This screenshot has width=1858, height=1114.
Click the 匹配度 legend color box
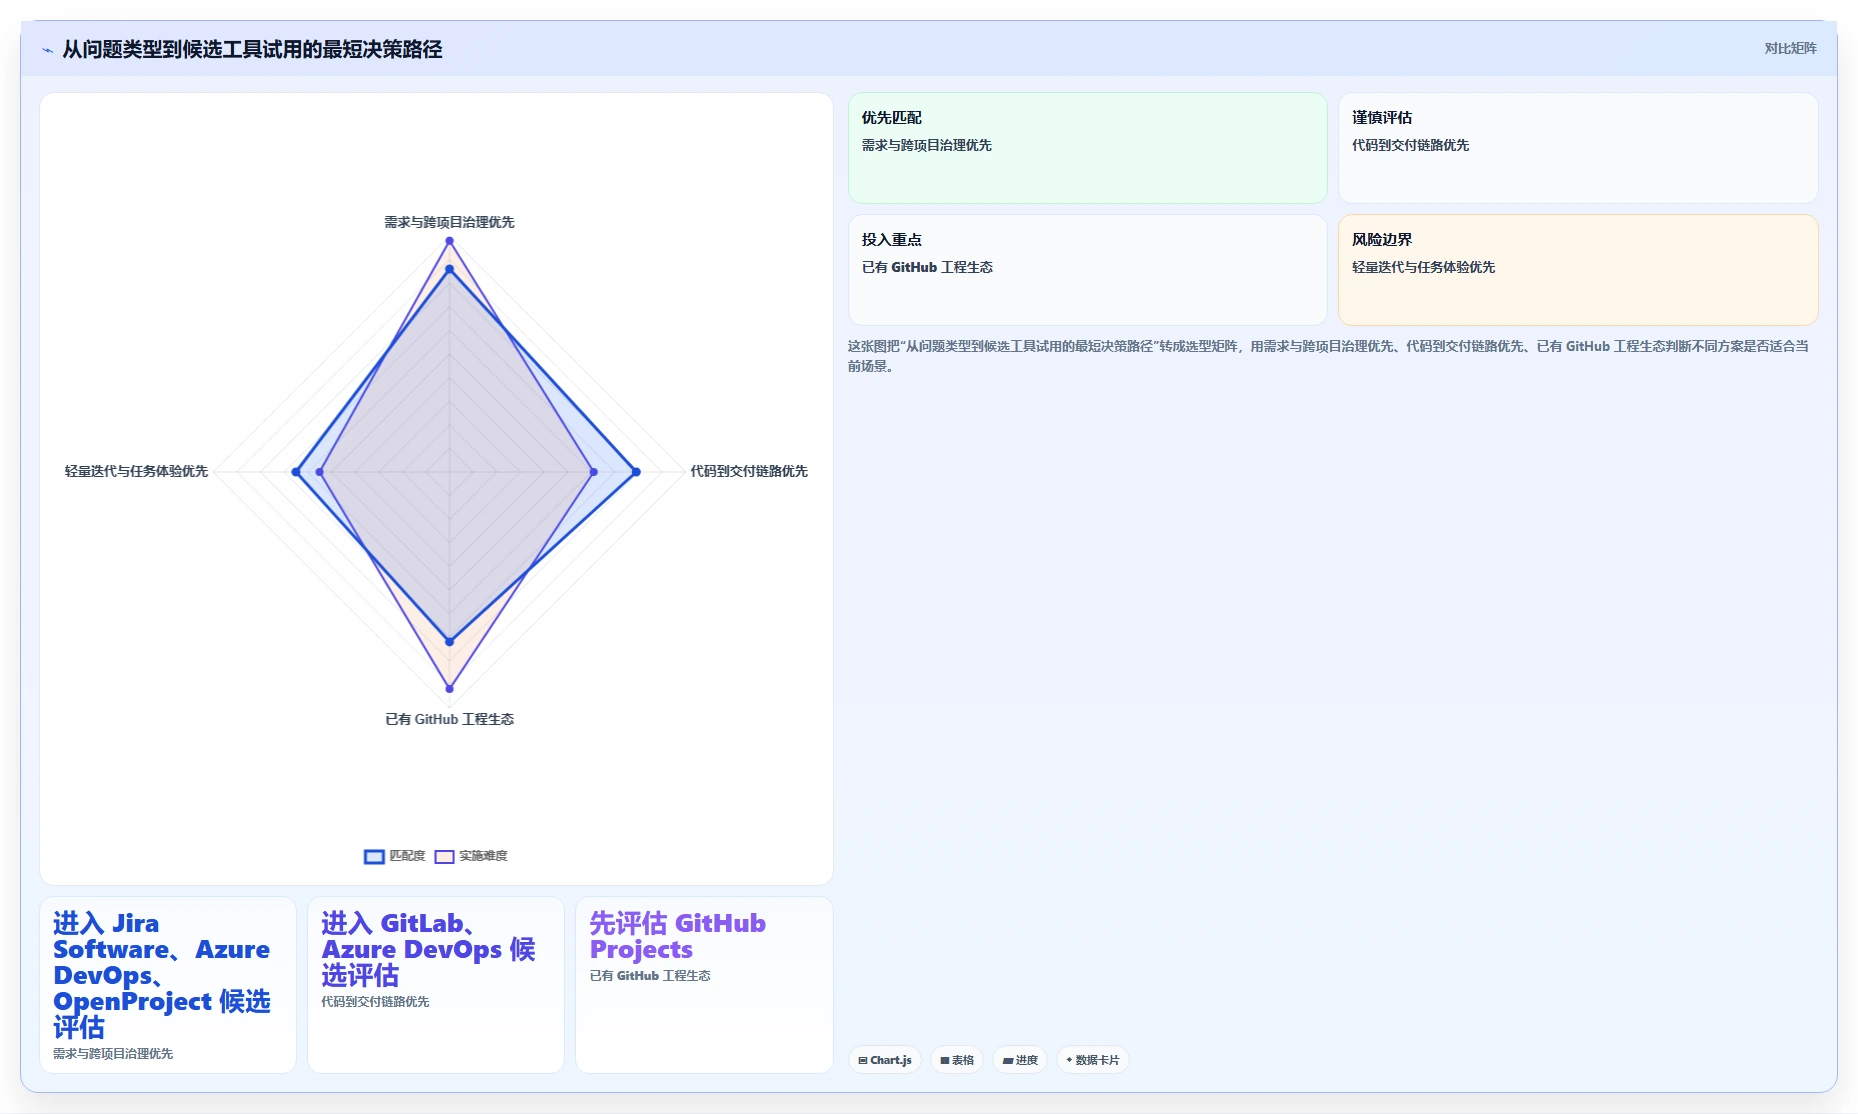[x=374, y=857]
